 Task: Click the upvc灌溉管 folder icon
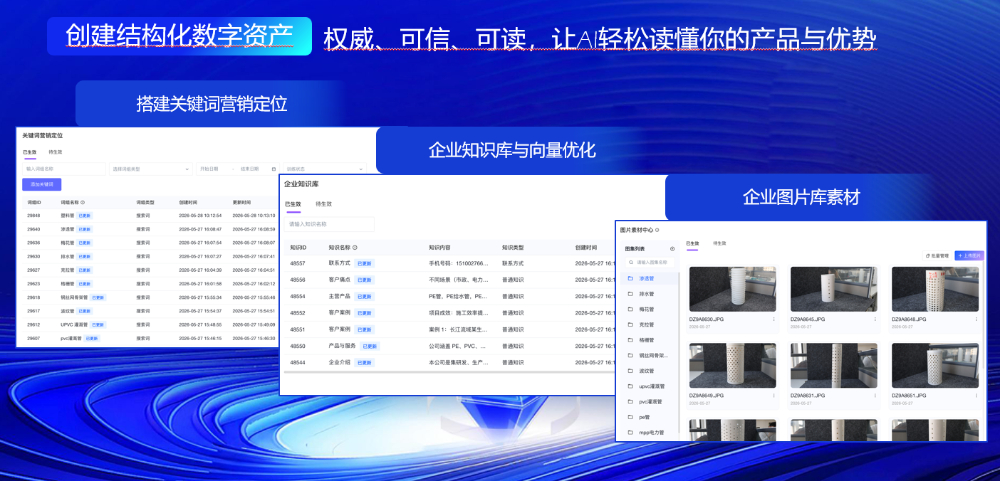point(630,386)
